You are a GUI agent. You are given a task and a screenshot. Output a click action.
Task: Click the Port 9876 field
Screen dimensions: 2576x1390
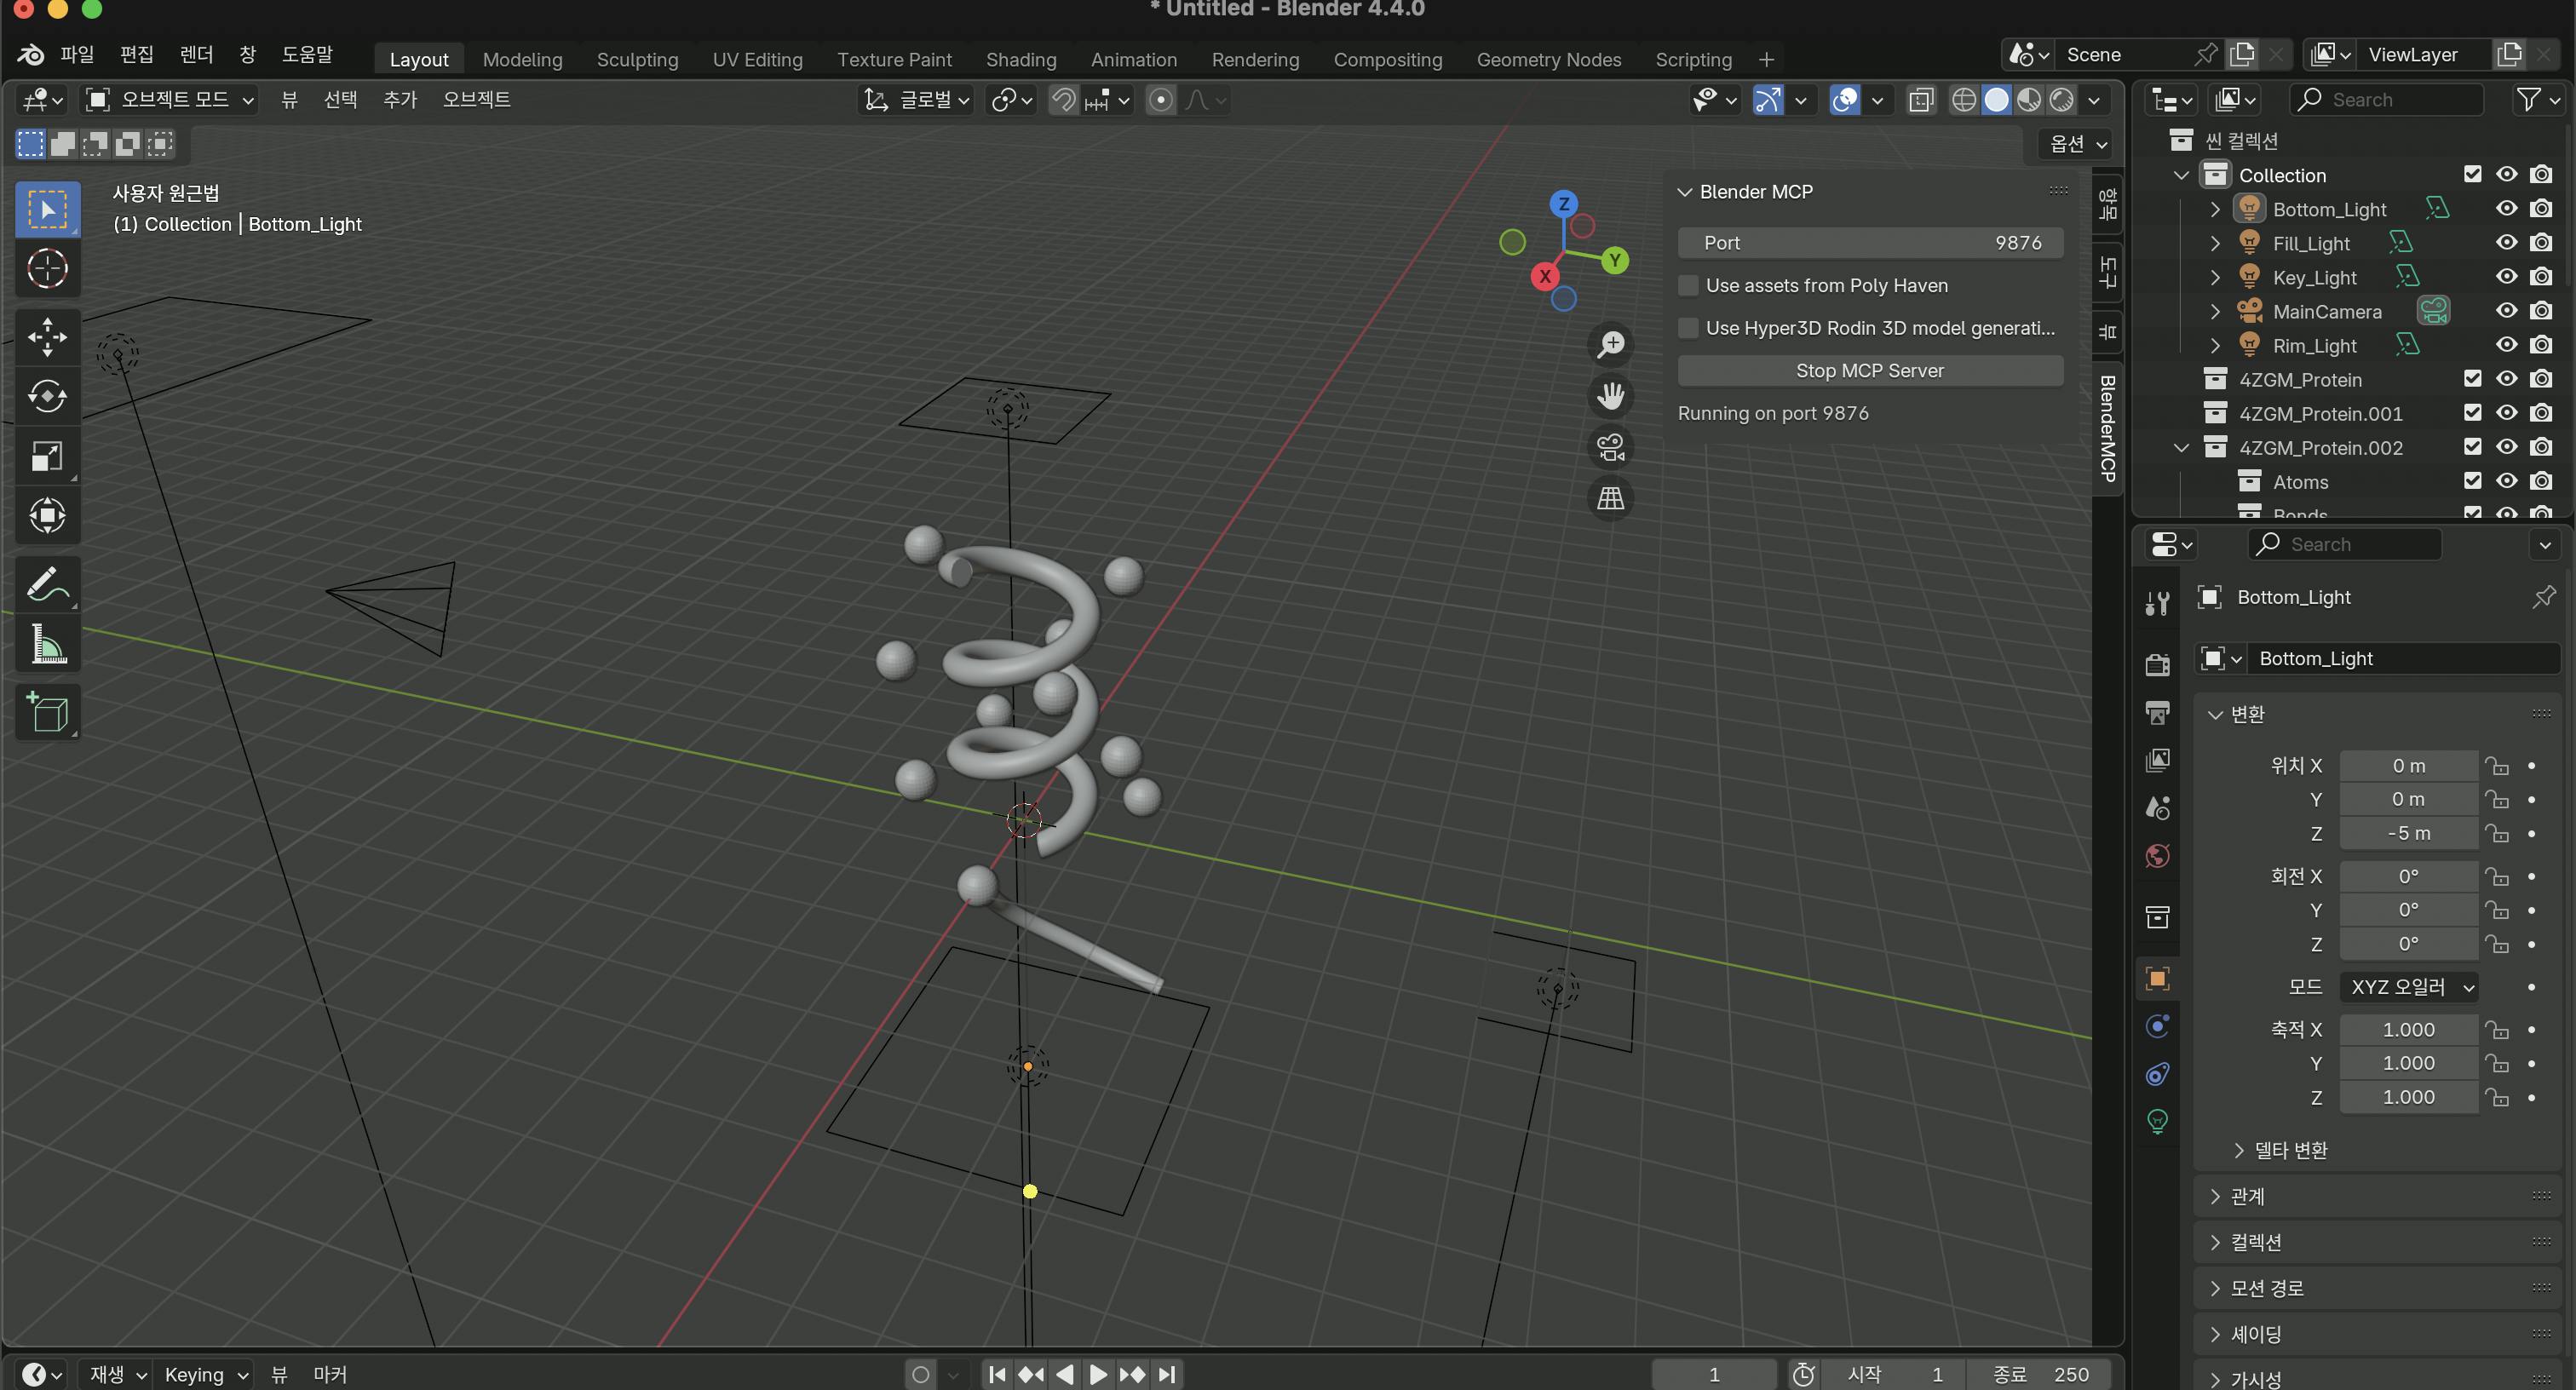[x=1869, y=243]
